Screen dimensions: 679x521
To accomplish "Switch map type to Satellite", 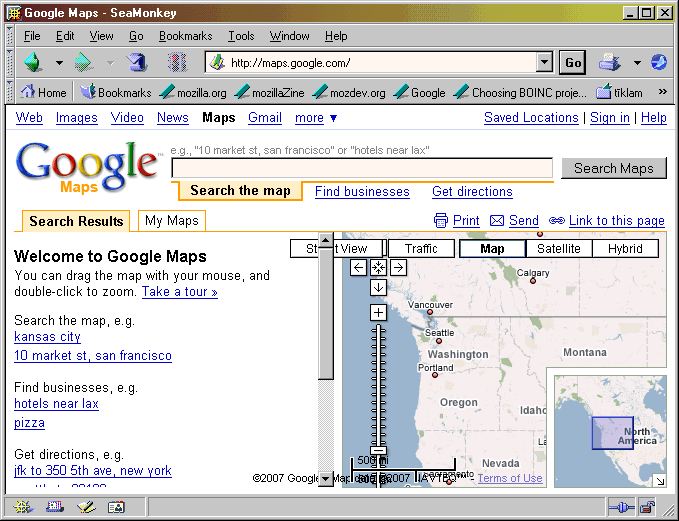I will point(559,249).
